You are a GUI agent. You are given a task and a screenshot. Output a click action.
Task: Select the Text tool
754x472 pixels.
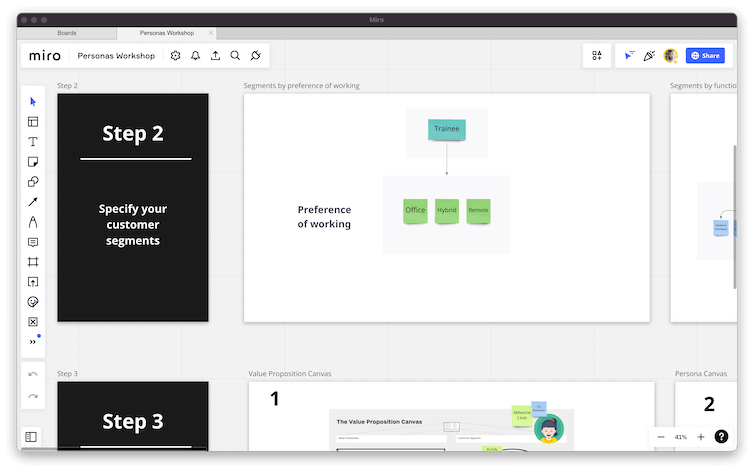click(x=33, y=142)
